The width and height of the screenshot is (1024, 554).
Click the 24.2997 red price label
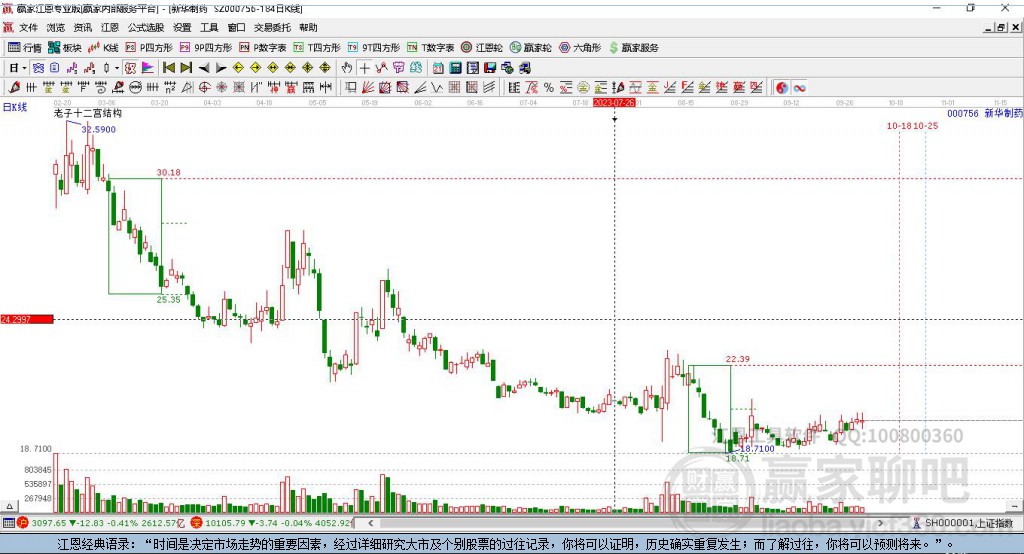(x=27, y=319)
